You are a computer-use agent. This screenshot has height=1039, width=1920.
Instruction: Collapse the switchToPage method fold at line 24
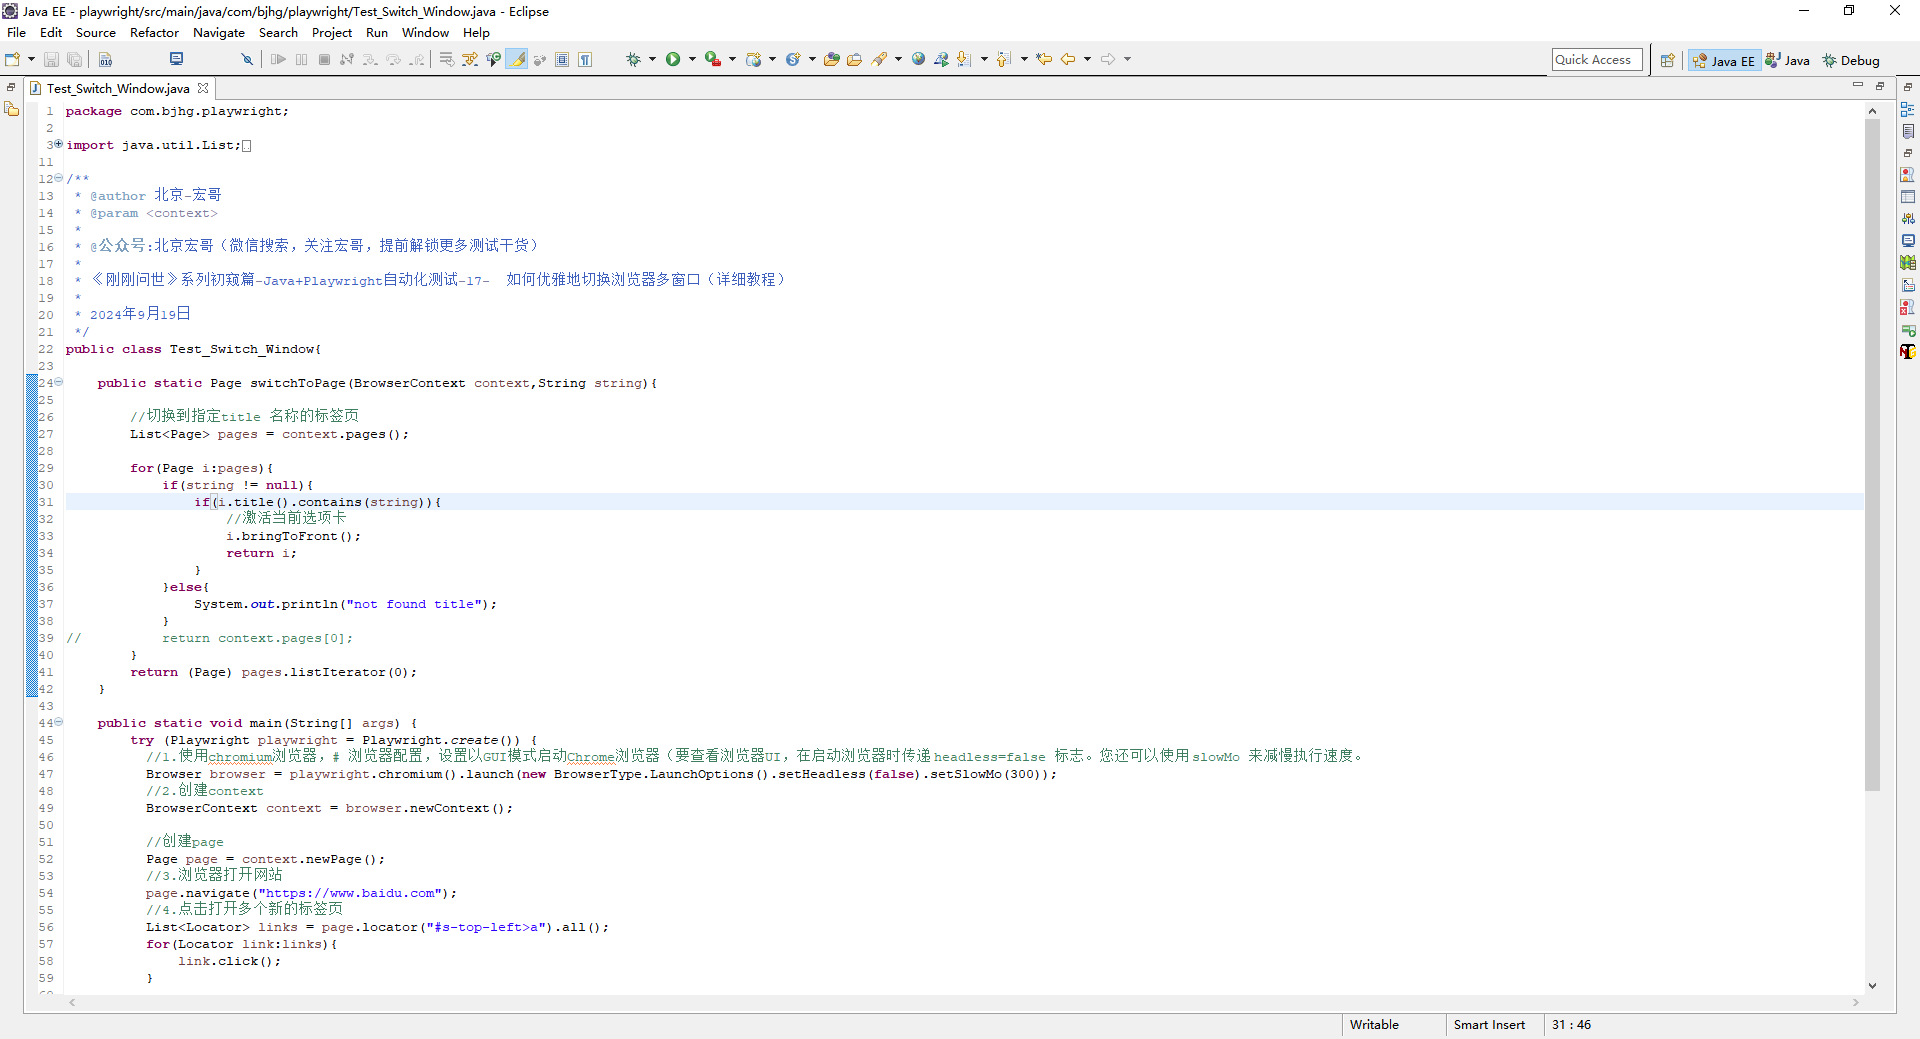pyautogui.click(x=58, y=382)
